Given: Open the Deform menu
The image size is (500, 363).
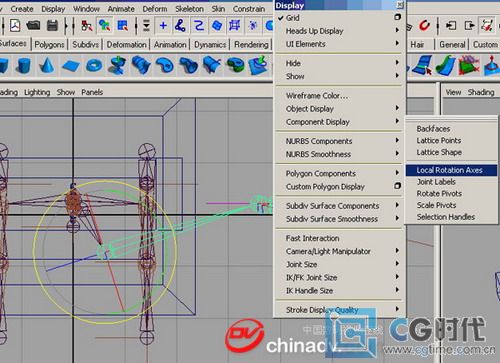Looking at the screenshot, I should (x=155, y=9).
